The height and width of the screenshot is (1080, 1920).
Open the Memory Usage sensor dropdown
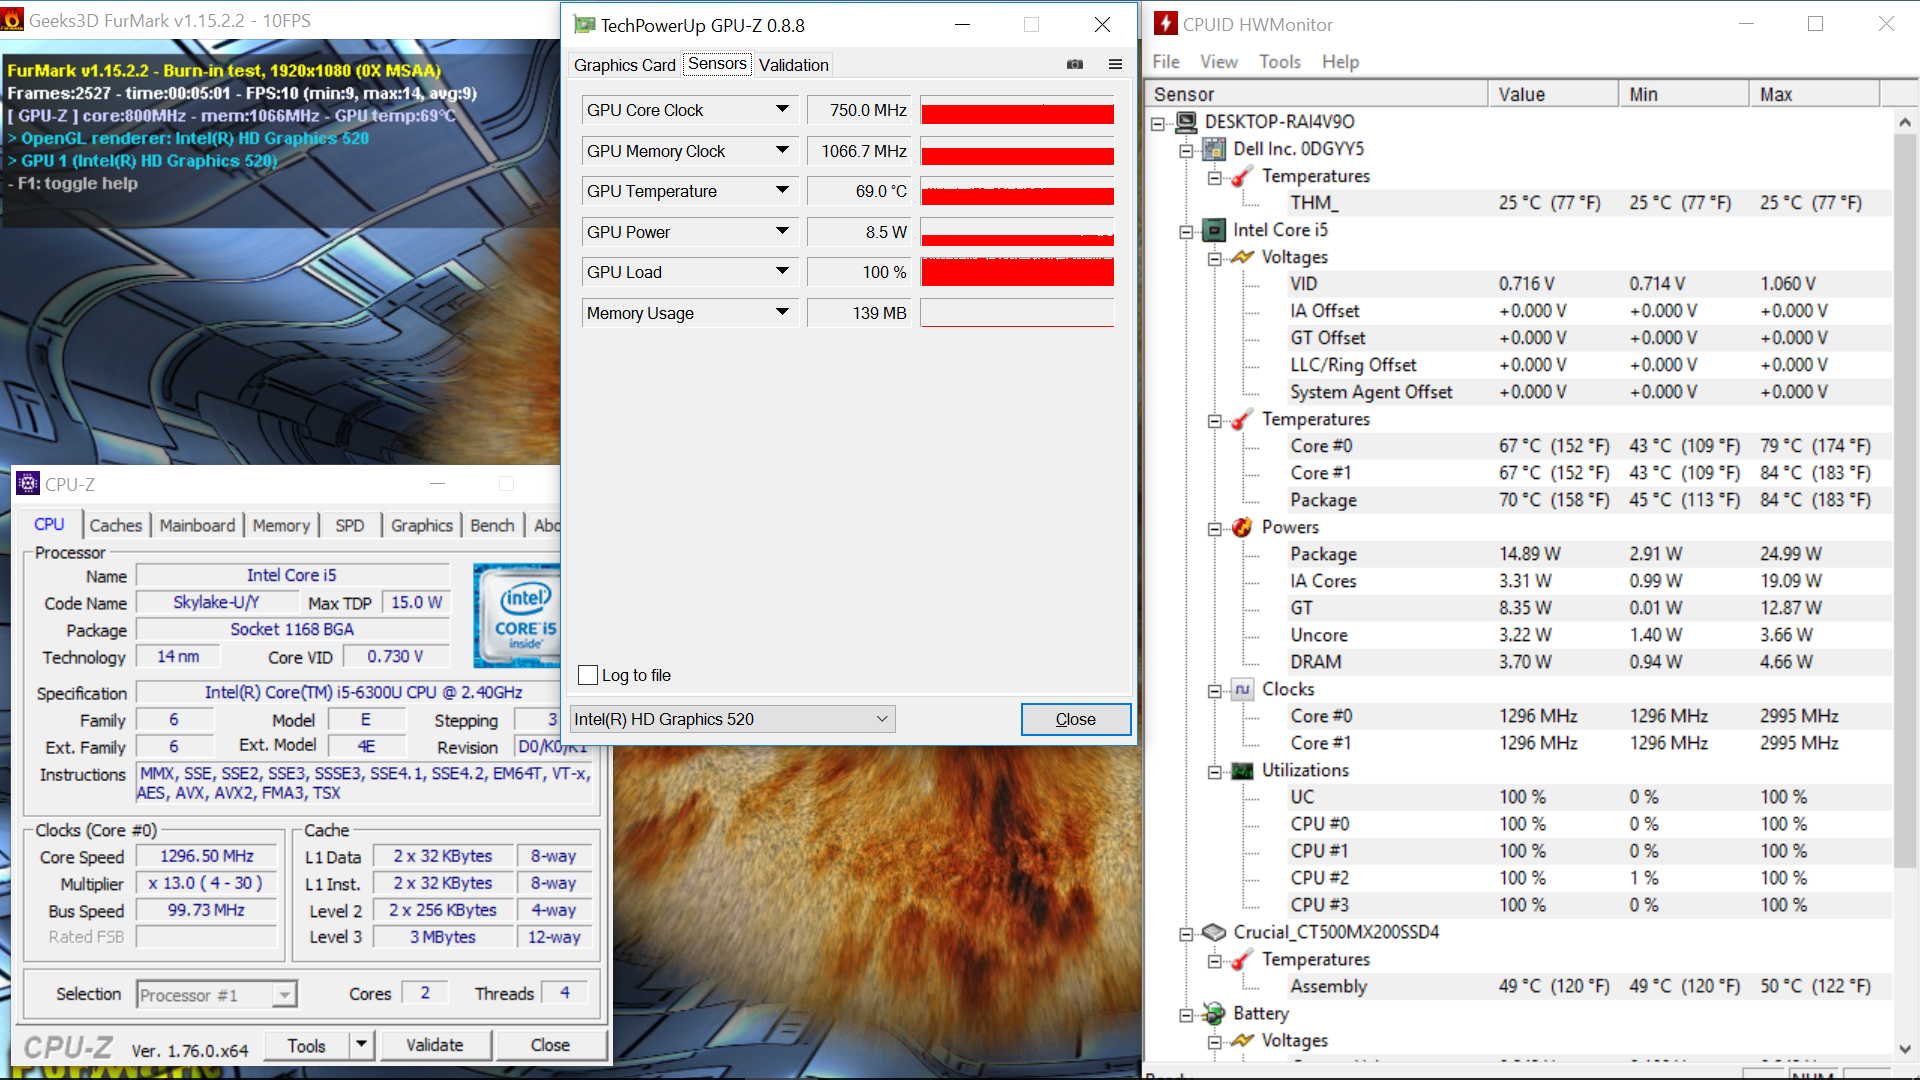(x=782, y=313)
